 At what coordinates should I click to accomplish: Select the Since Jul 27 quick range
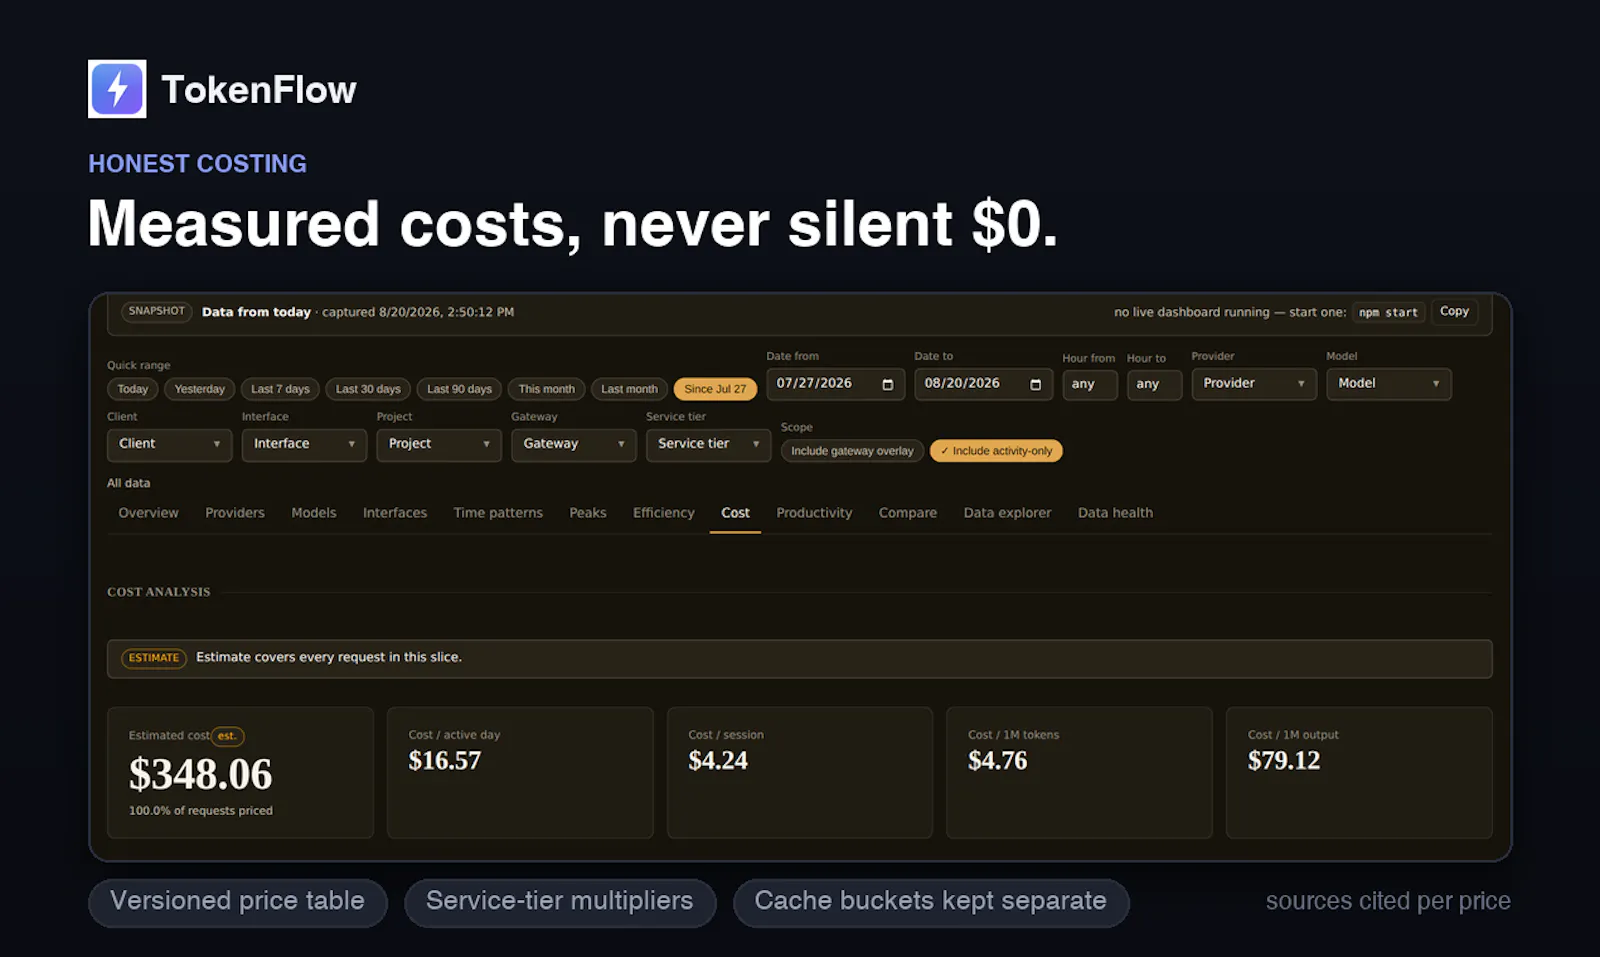coord(715,389)
